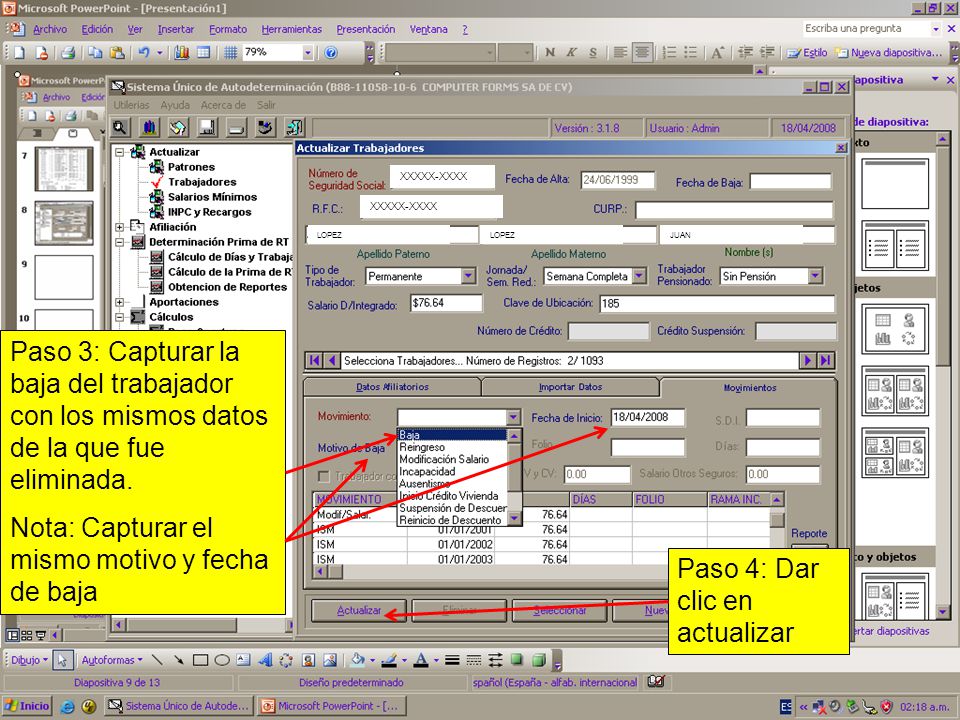Click the Estilo button in toolbar
960x720 pixels.
pyautogui.click(x=808, y=53)
